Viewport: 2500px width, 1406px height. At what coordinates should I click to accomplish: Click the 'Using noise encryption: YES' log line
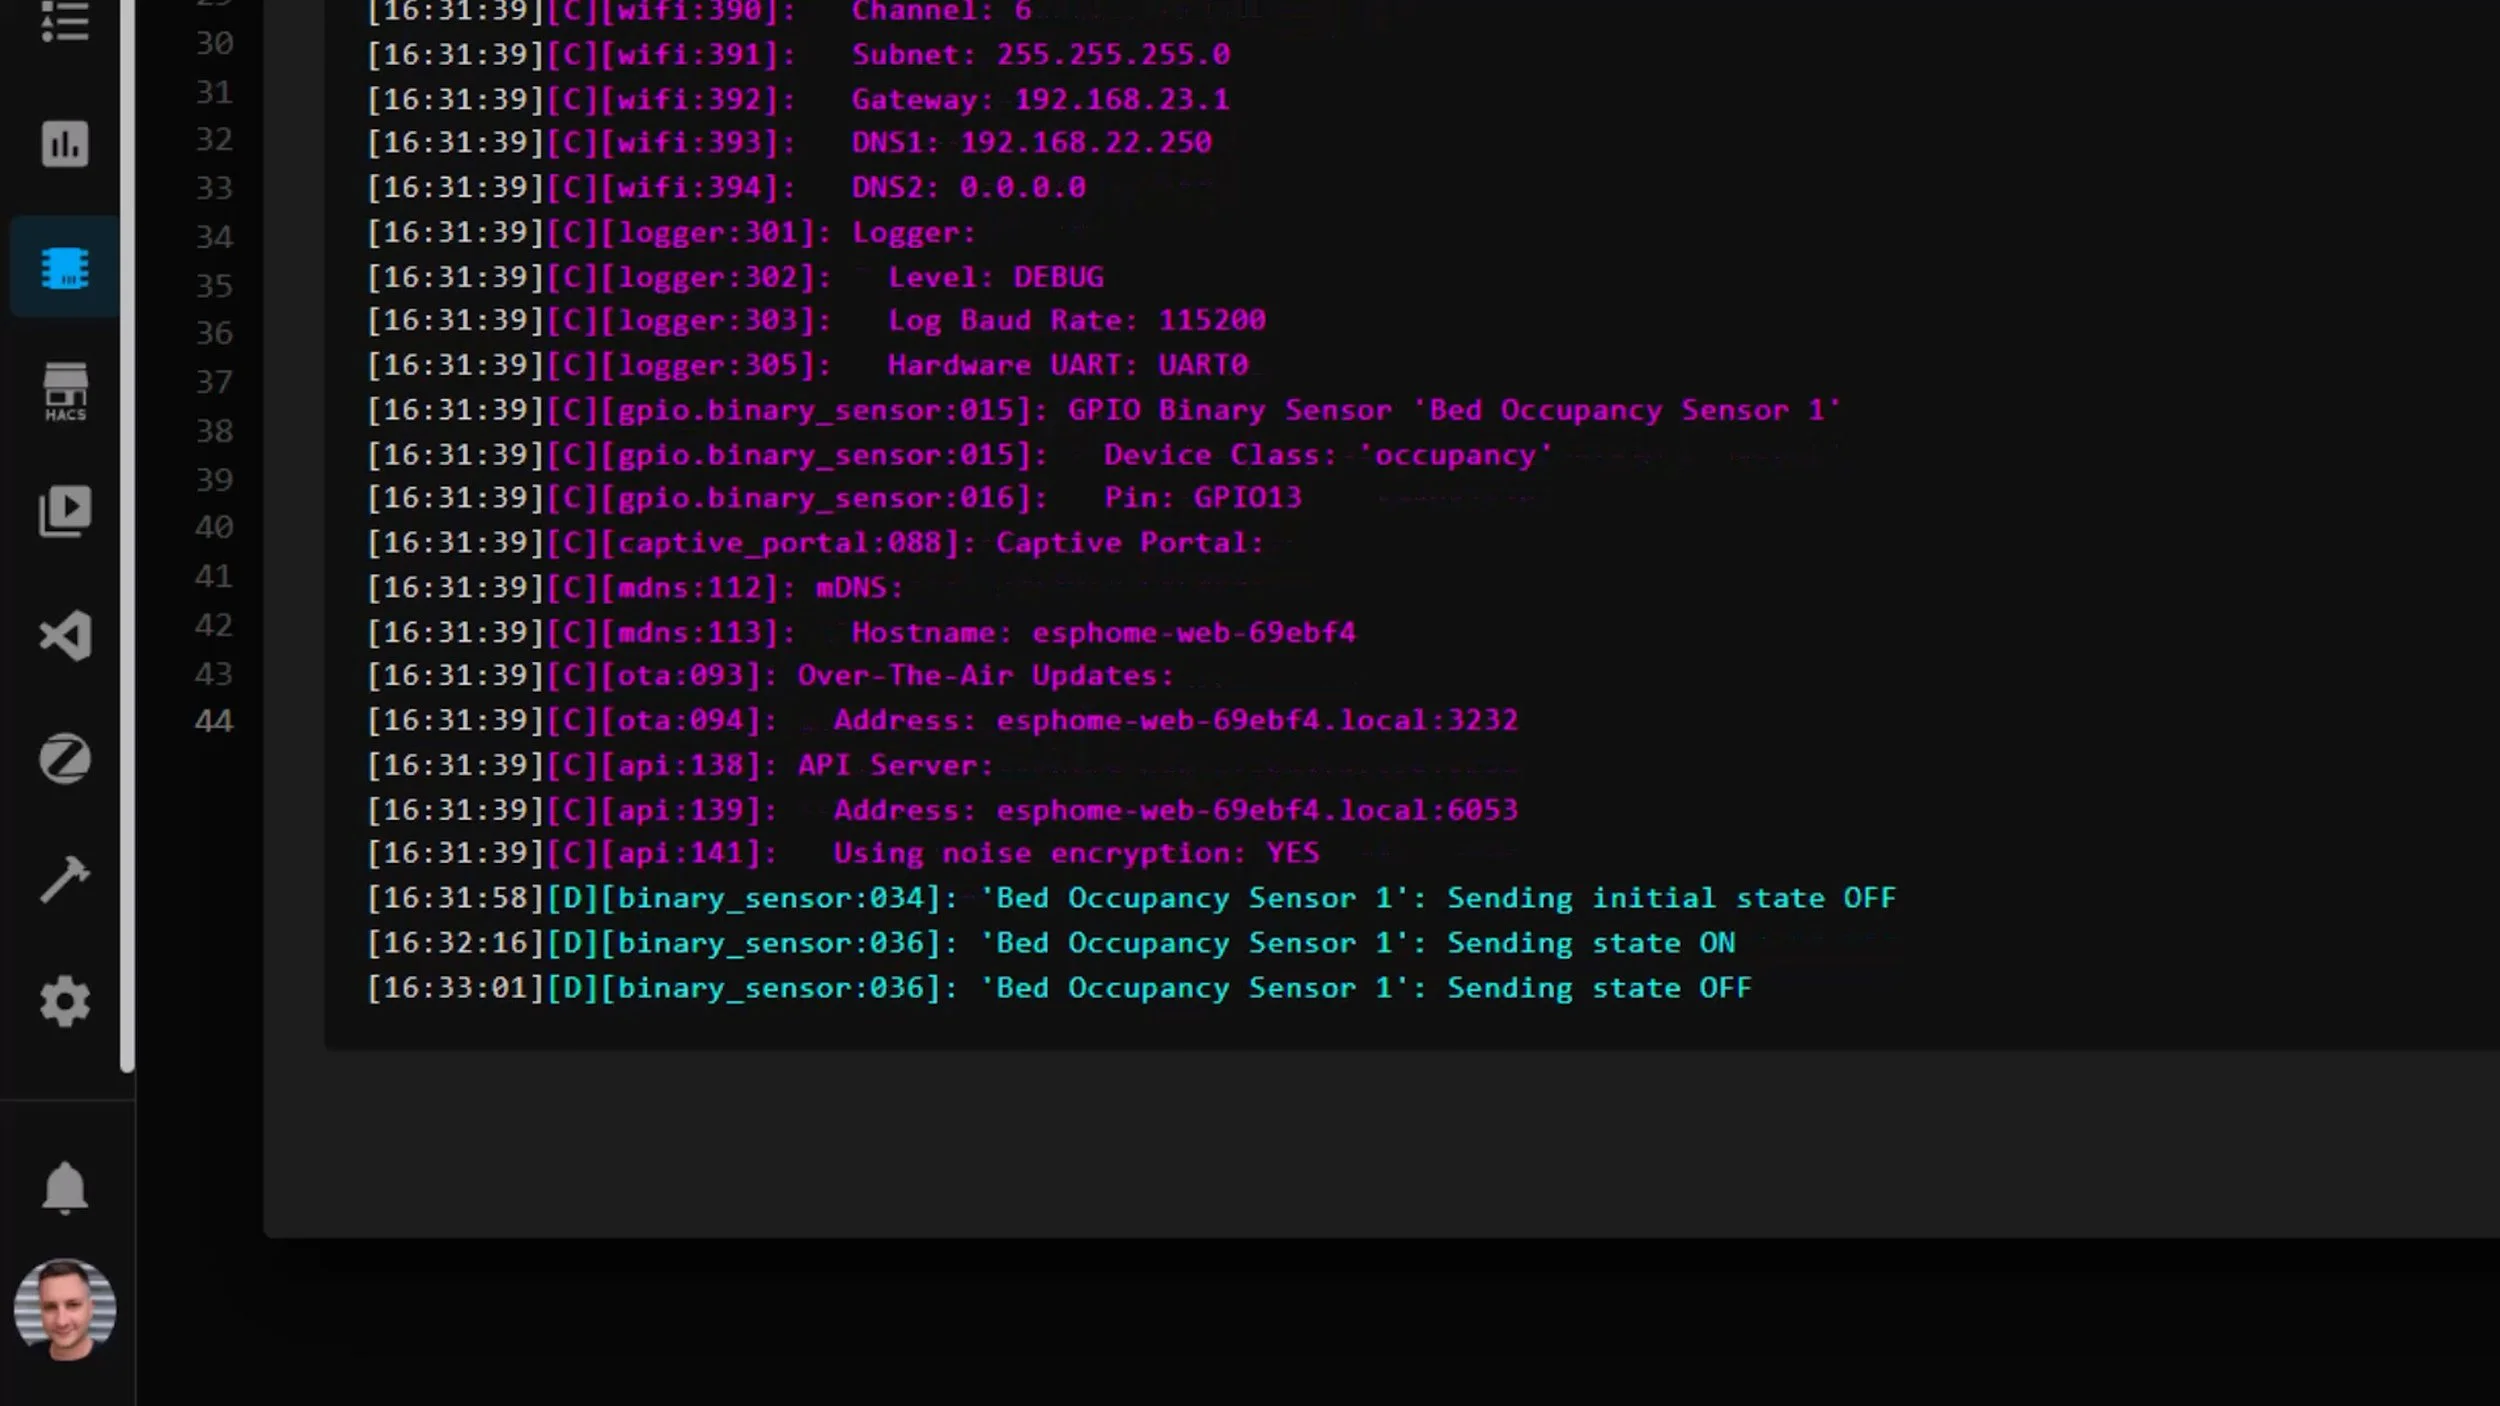pyautogui.click(x=1075, y=853)
